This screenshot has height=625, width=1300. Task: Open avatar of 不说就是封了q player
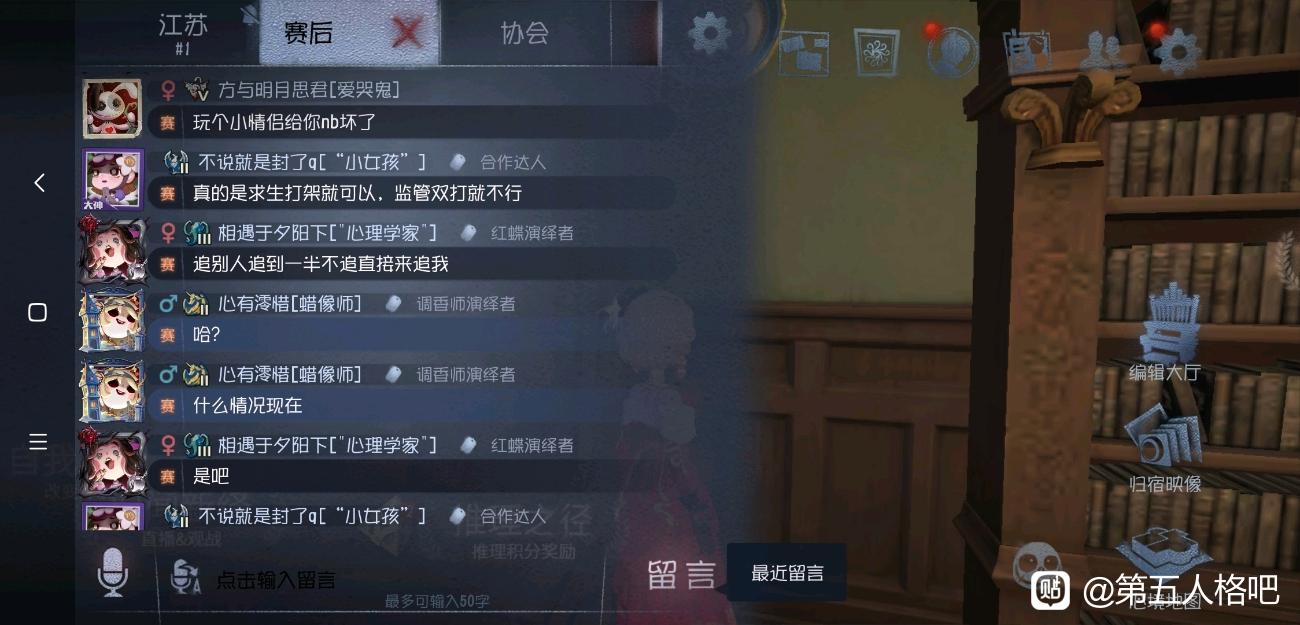[x=113, y=180]
